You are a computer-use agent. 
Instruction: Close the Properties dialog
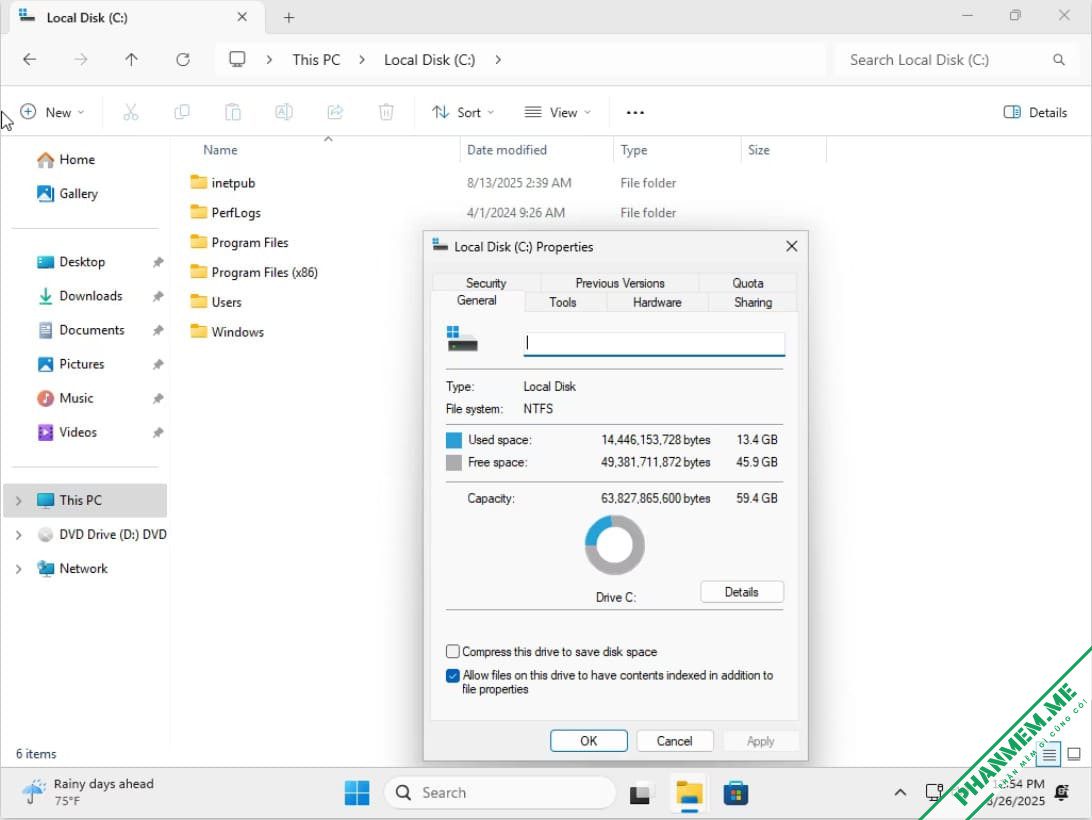(x=791, y=247)
